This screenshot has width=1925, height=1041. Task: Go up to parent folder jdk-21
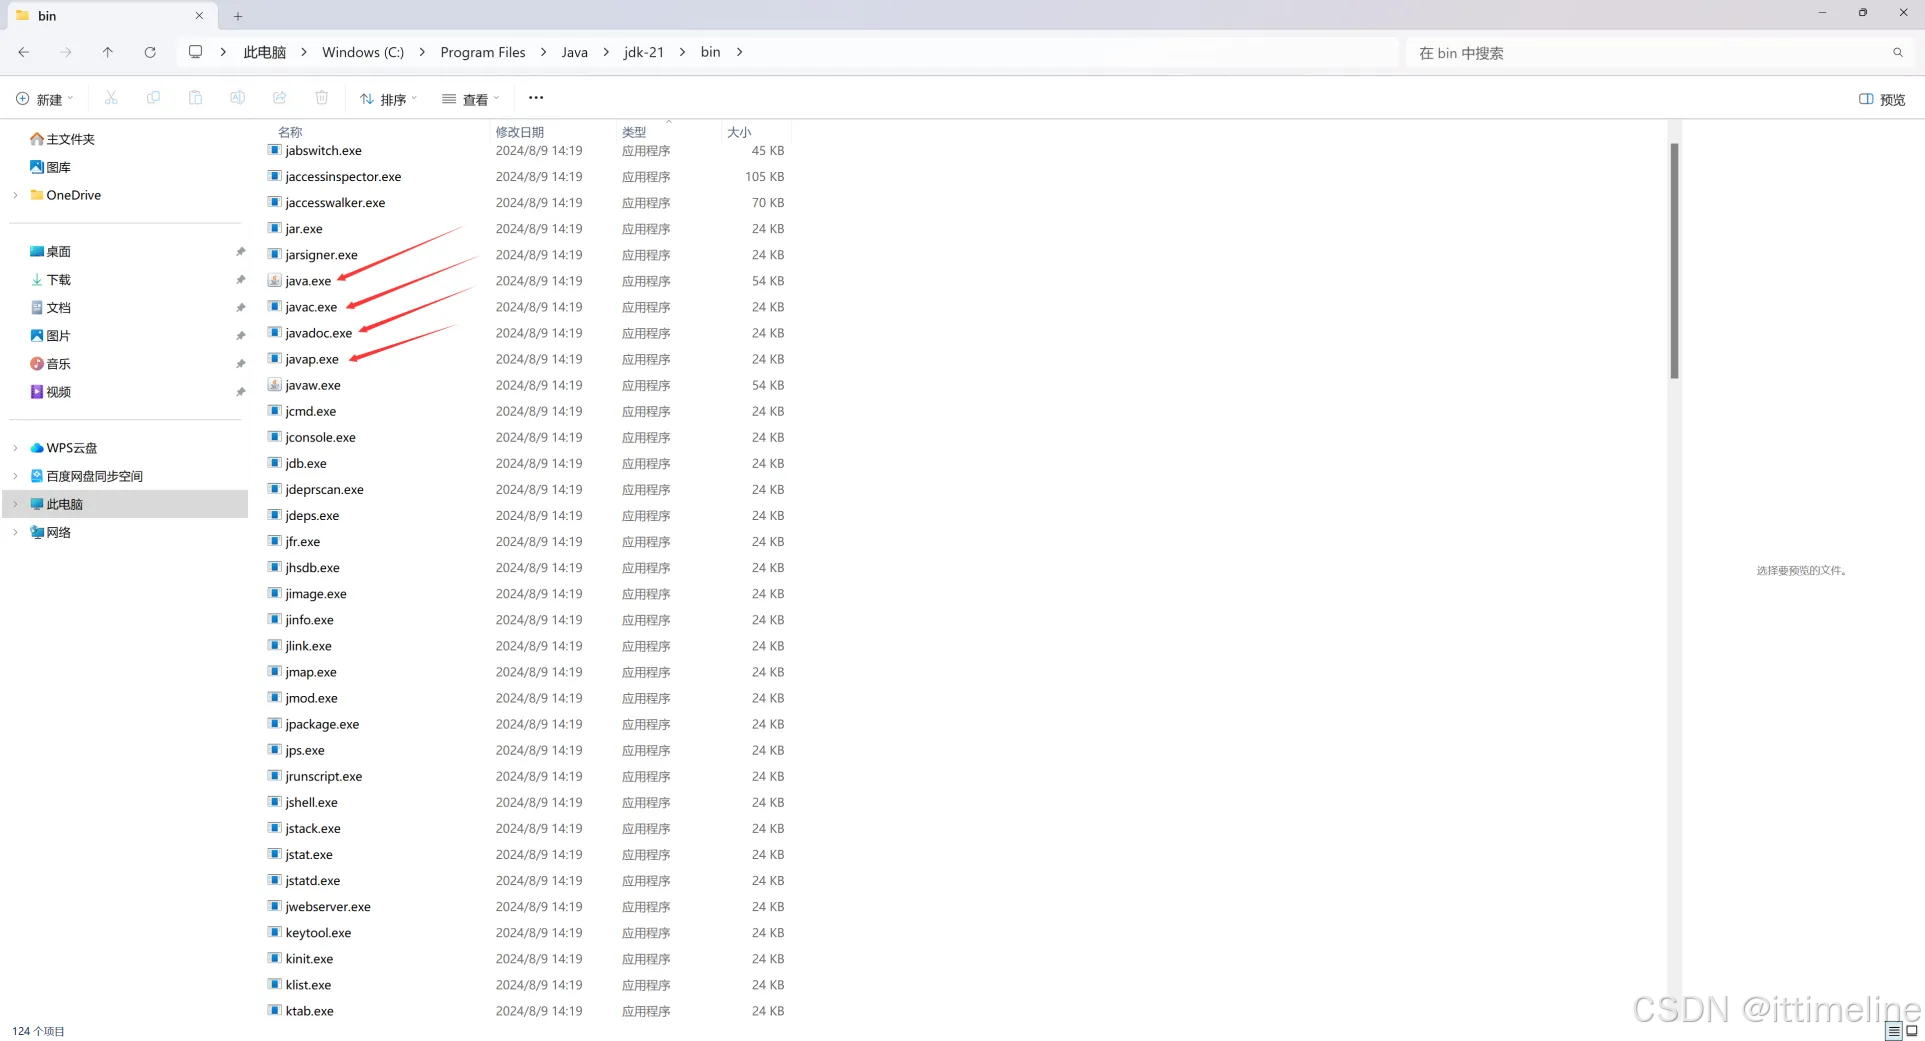click(108, 52)
